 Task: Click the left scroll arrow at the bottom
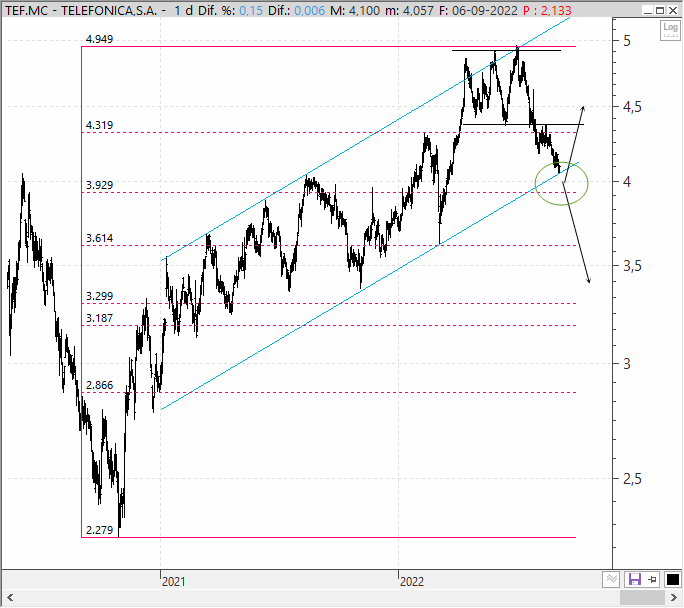click(10, 597)
